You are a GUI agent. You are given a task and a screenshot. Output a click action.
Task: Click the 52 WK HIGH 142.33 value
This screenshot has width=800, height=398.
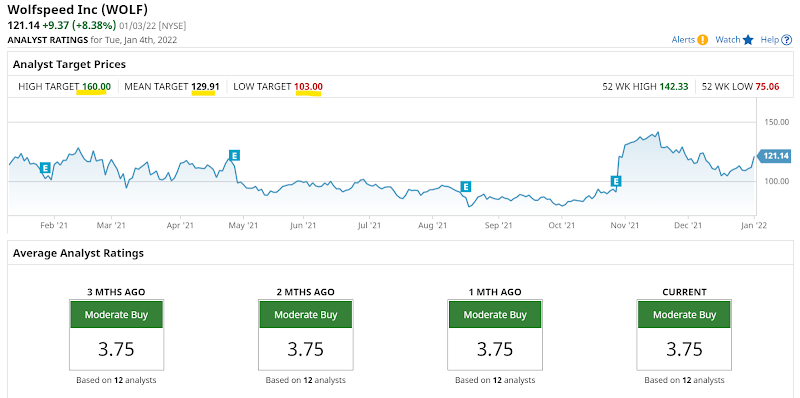point(673,87)
